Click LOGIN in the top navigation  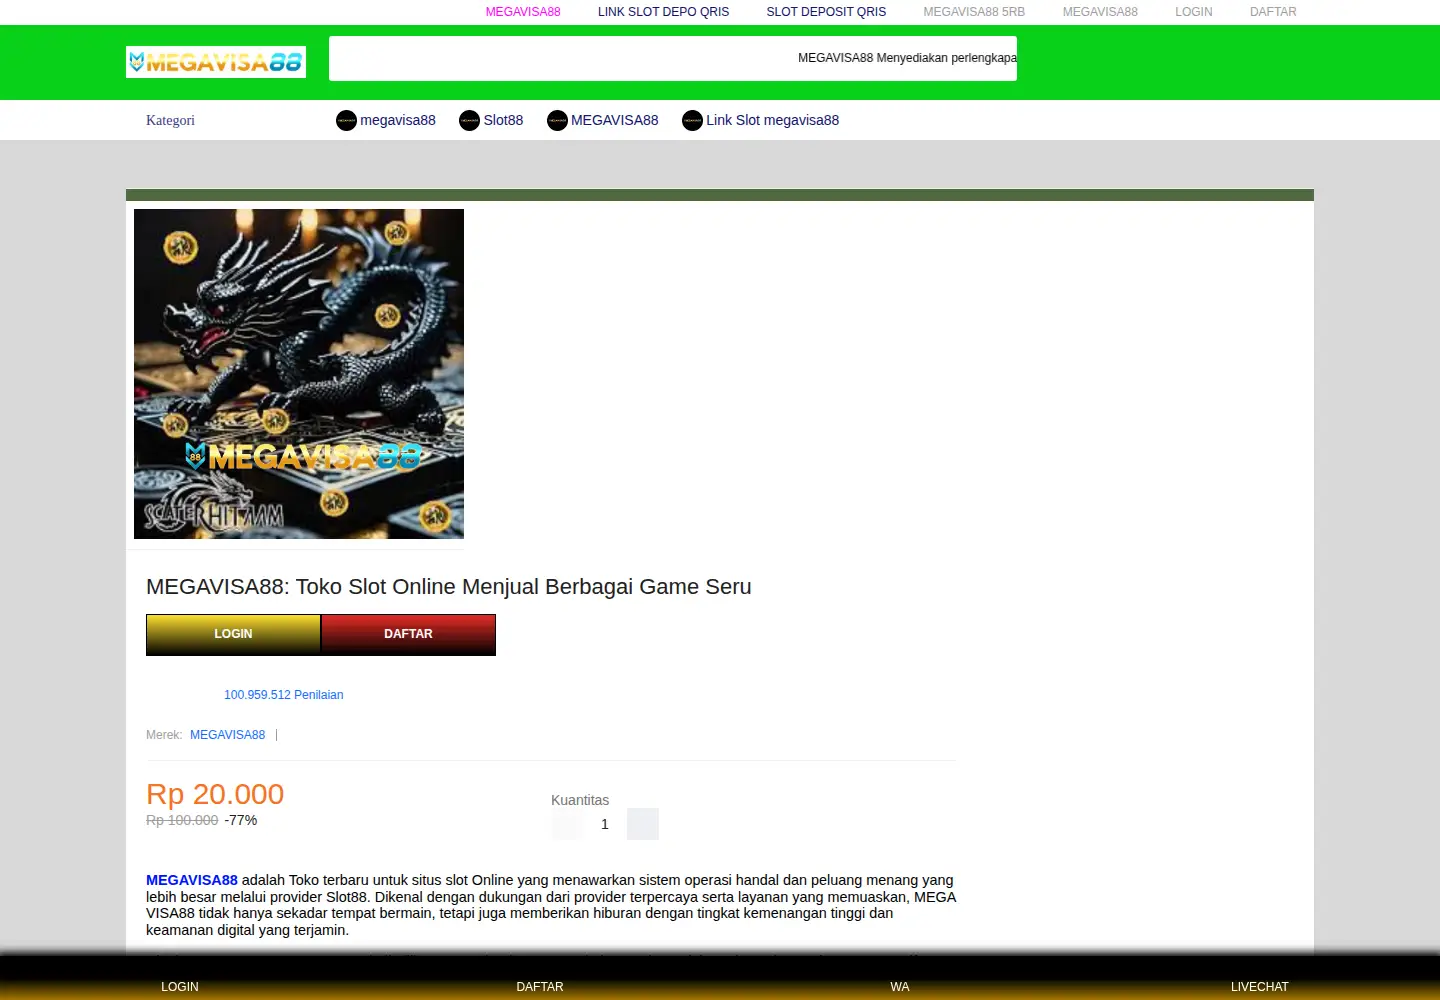tap(1194, 12)
